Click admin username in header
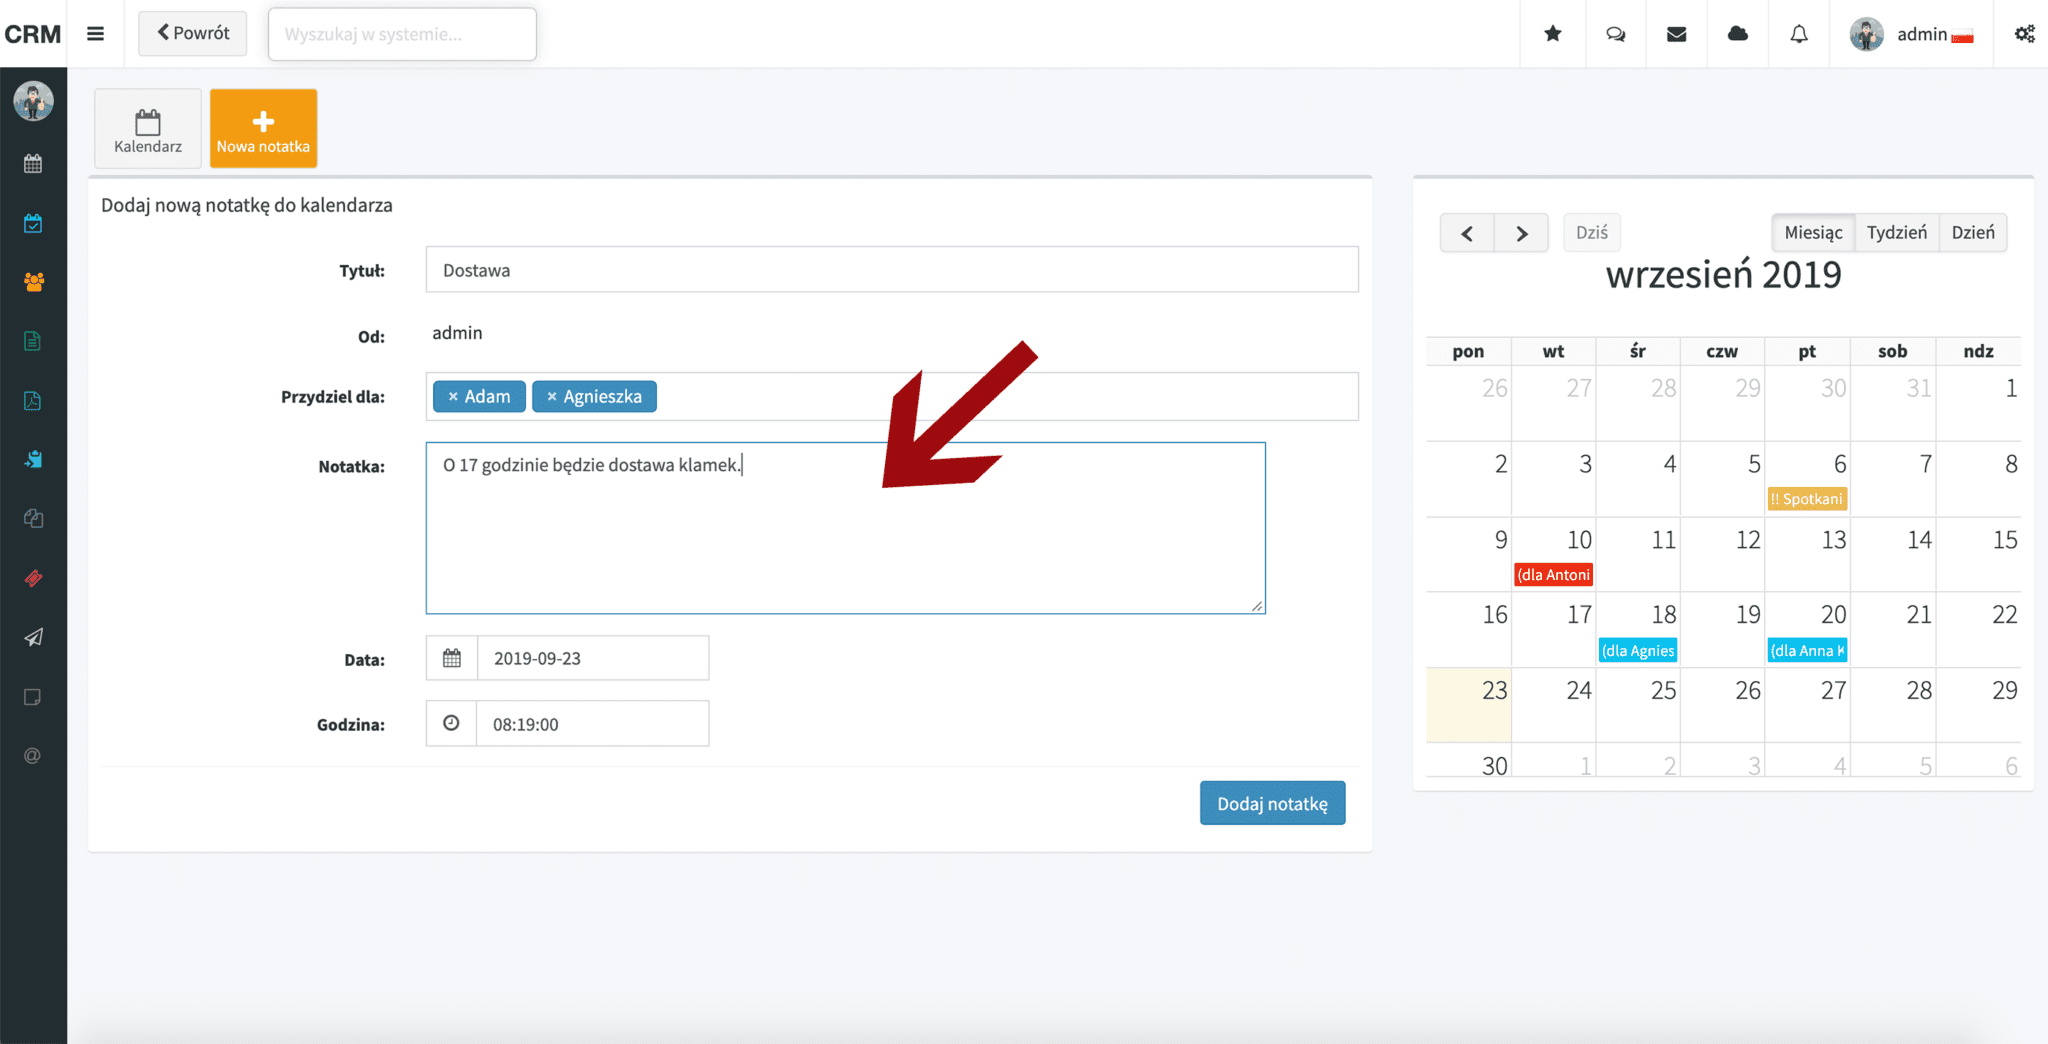Image resolution: width=2048 pixels, height=1044 pixels. tap(1922, 34)
